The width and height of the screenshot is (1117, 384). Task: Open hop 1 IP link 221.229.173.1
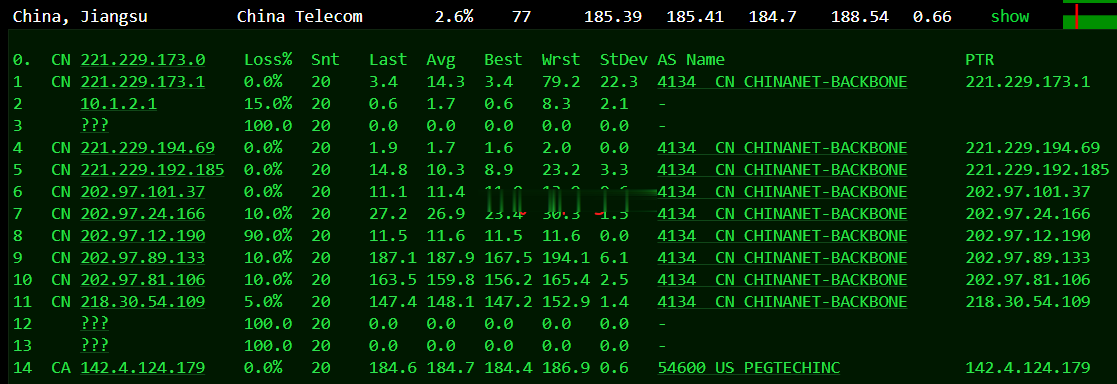click(142, 82)
